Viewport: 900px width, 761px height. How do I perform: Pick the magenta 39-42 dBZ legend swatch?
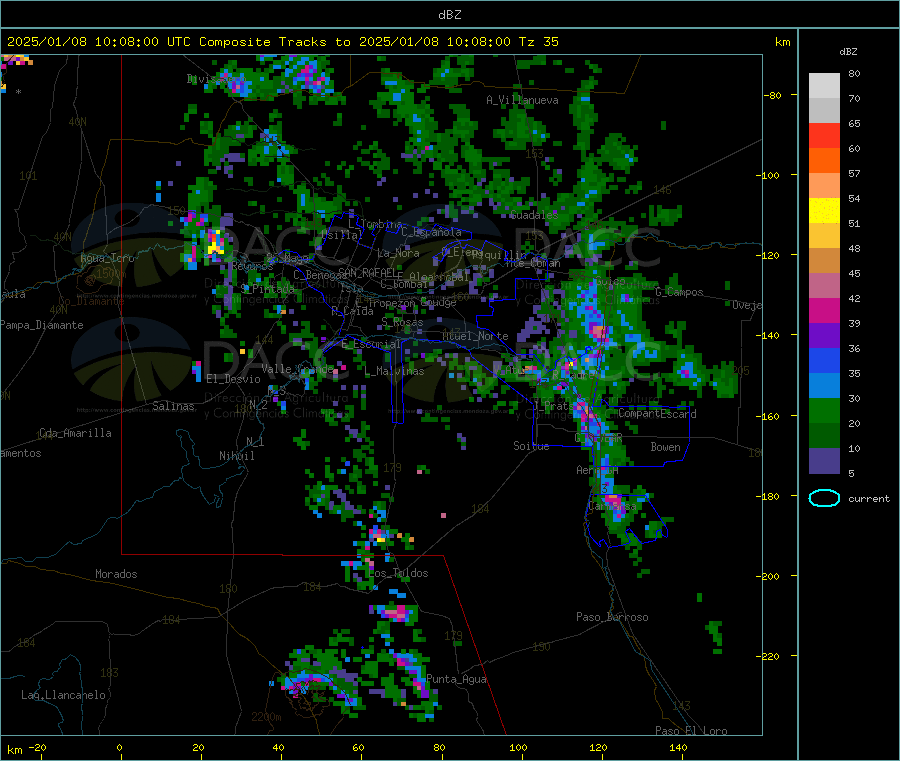point(824,310)
